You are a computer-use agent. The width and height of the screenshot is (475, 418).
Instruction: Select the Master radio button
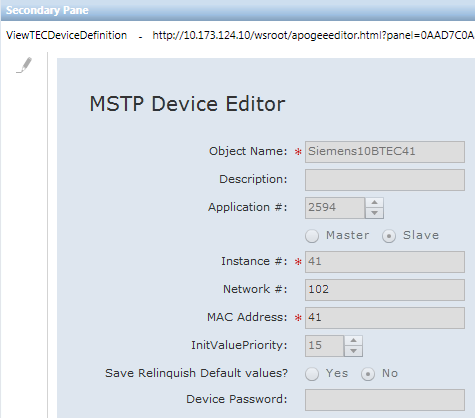[312, 236]
